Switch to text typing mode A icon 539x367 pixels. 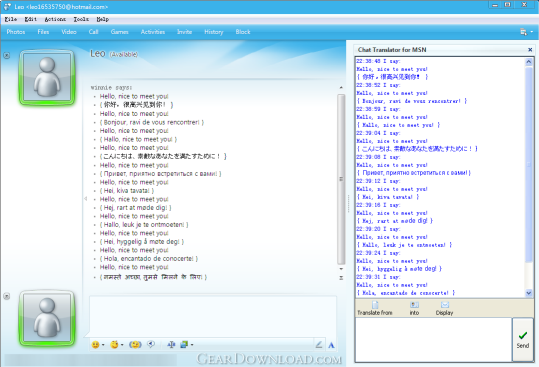[x=331, y=345]
